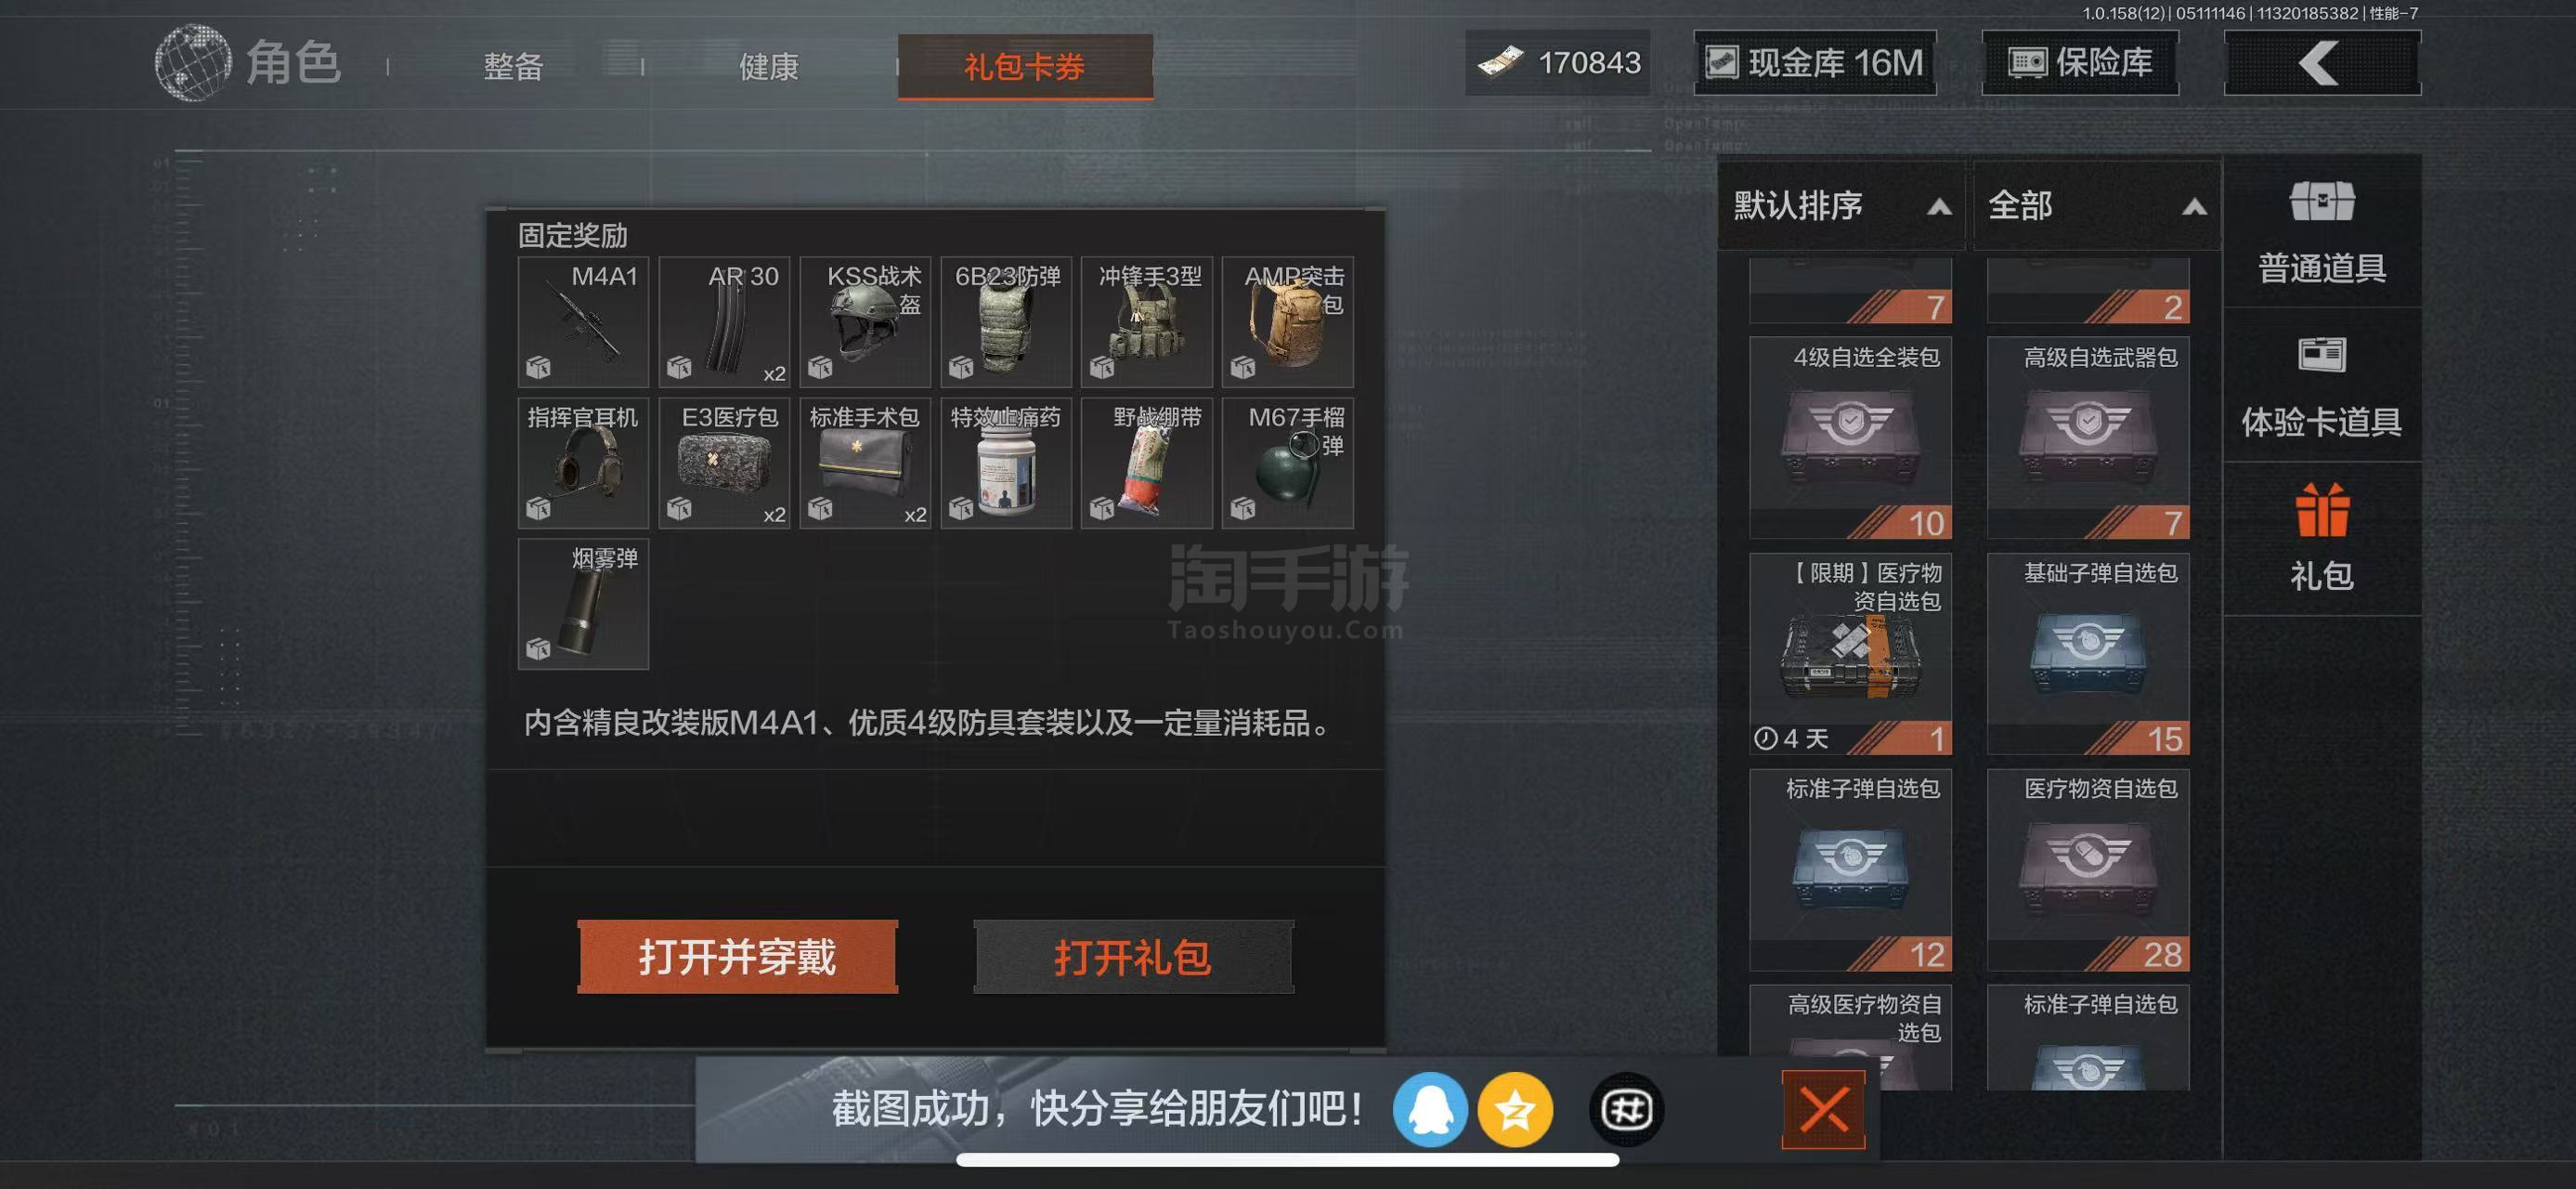2576x1189 pixels.
Task: Switch to the 整备 tab
Action: [x=513, y=67]
